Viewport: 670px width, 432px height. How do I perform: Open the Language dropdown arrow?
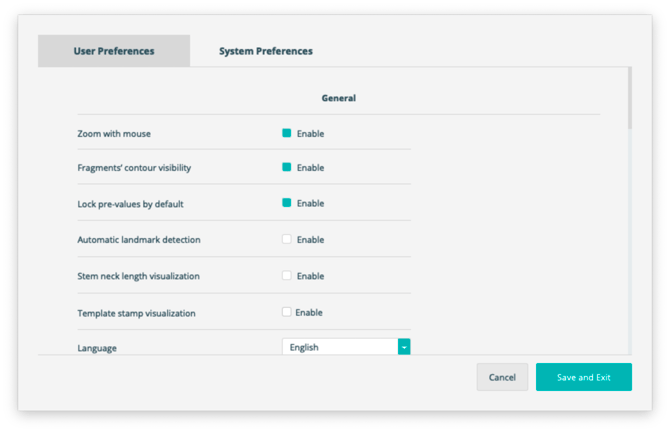click(404, 347)
